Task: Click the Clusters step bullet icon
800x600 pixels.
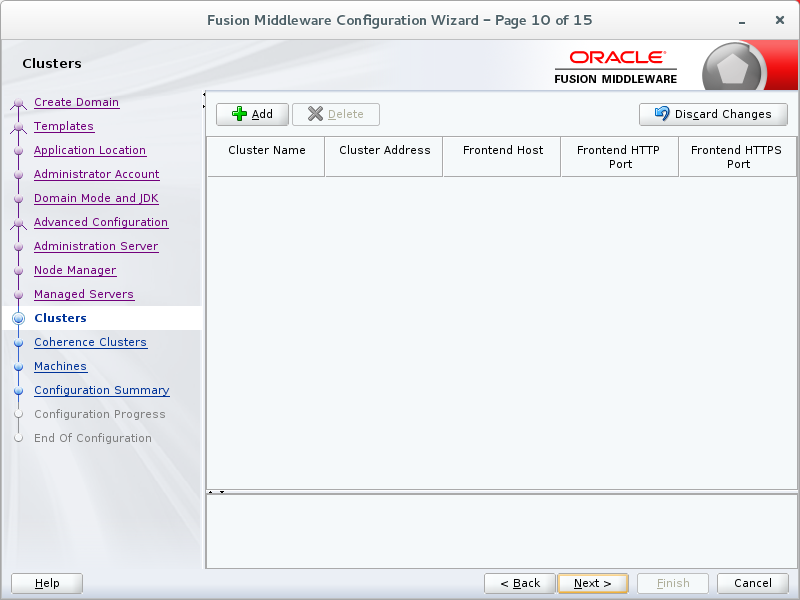Action: [x=18, y=318]
